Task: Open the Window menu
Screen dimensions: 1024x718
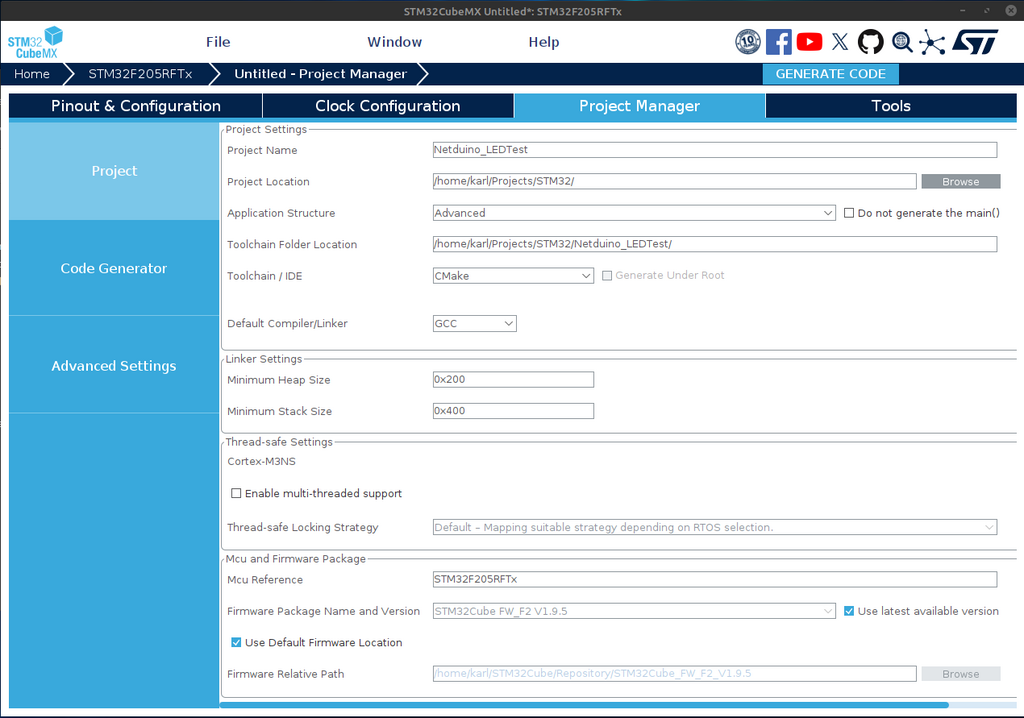Action: [x=394, y=42]
